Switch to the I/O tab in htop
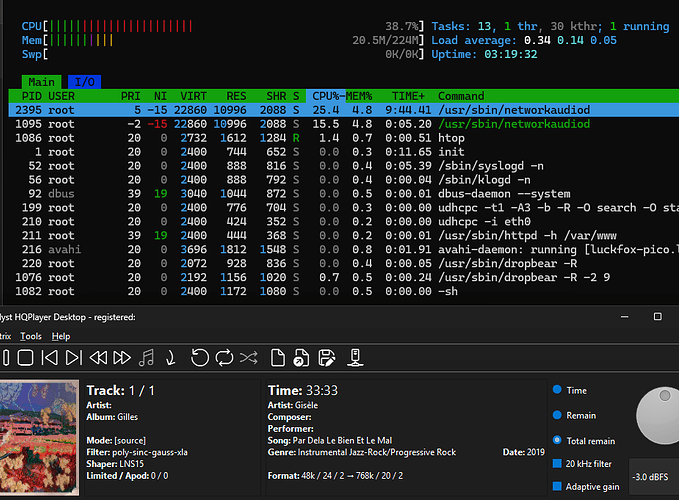679x500 pixels. click(84, 82)
